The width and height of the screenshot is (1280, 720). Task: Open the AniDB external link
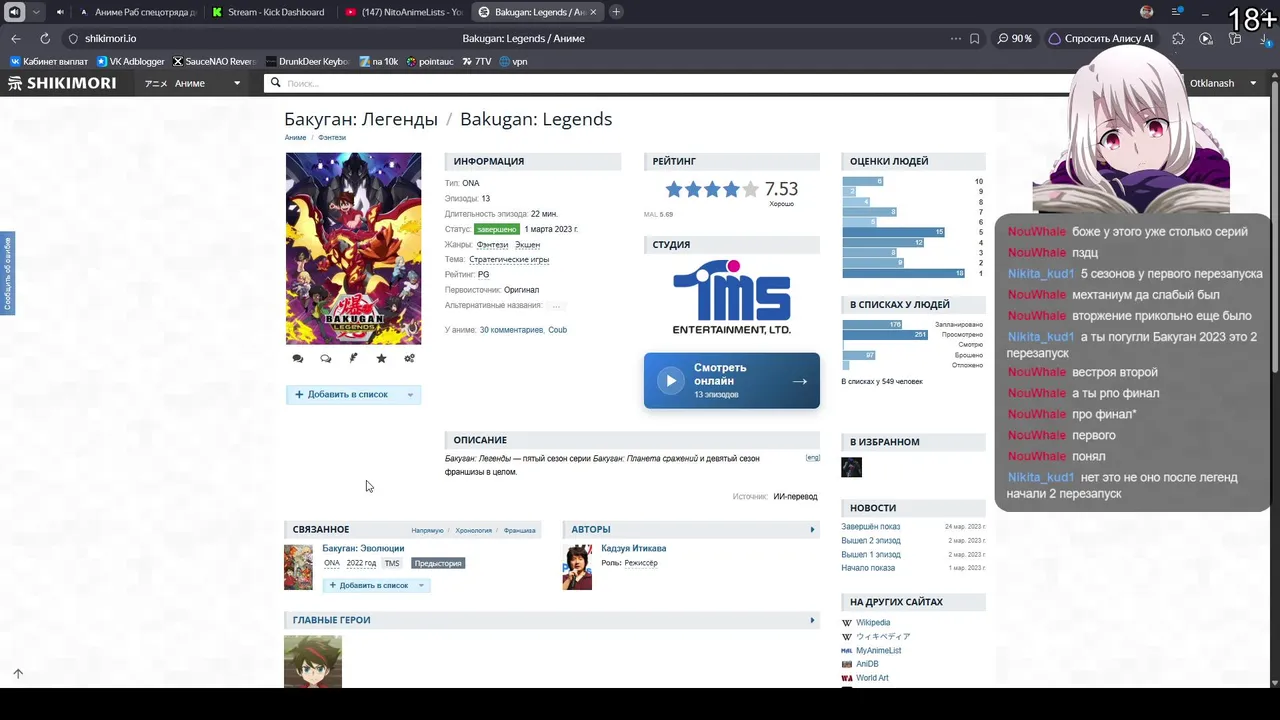pyautogui.click(x=866, y=664)
